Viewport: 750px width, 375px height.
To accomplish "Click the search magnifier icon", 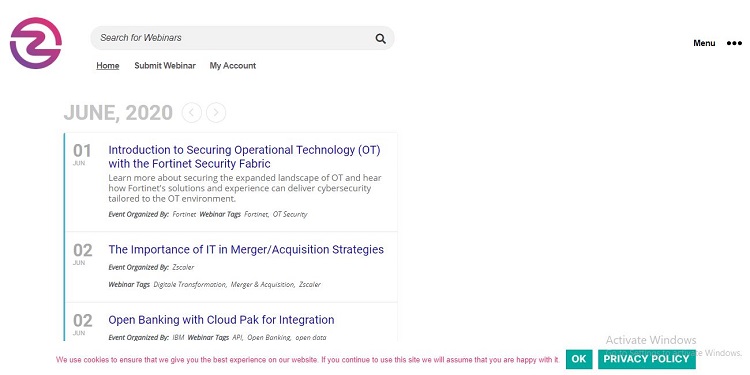I will [x=380, y=39].
